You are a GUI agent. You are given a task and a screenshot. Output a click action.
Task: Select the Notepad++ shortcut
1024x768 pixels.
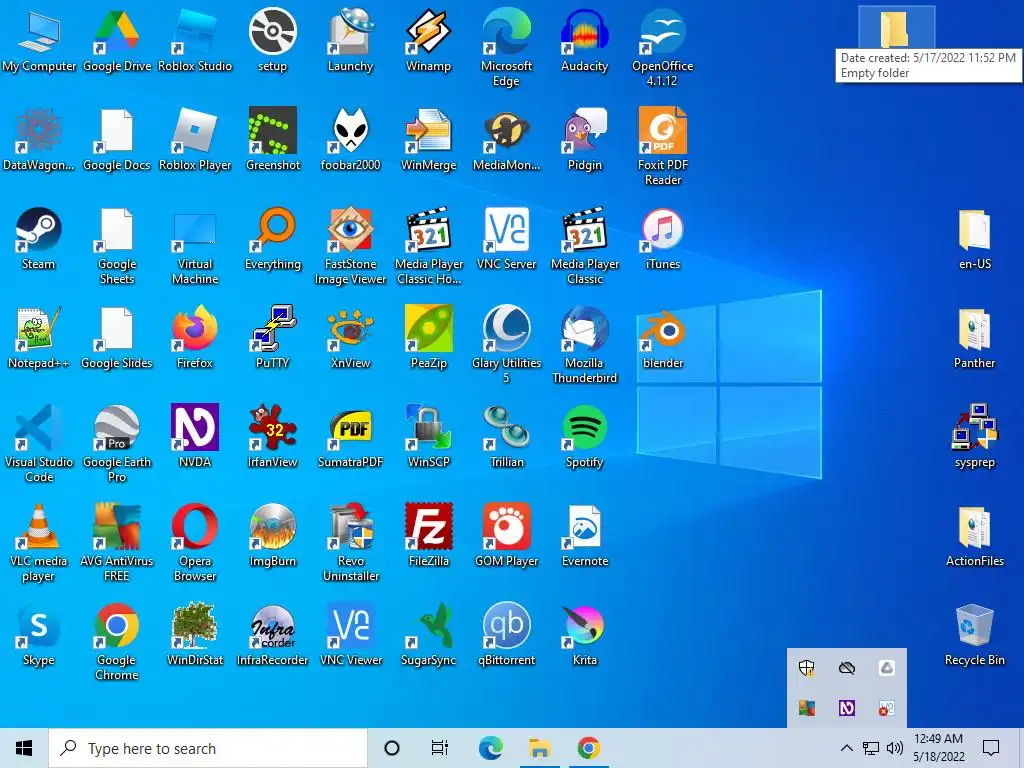click(x=39, y=337)
